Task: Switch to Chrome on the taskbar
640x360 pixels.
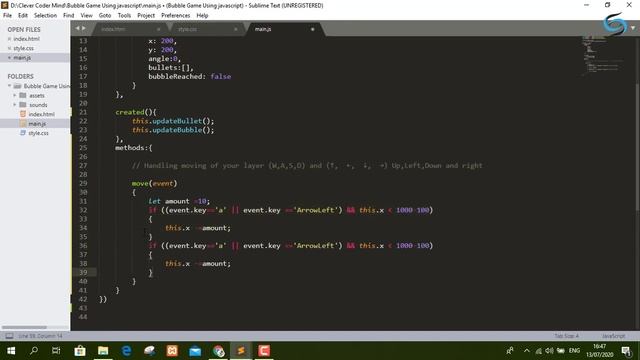Action: 218,351
